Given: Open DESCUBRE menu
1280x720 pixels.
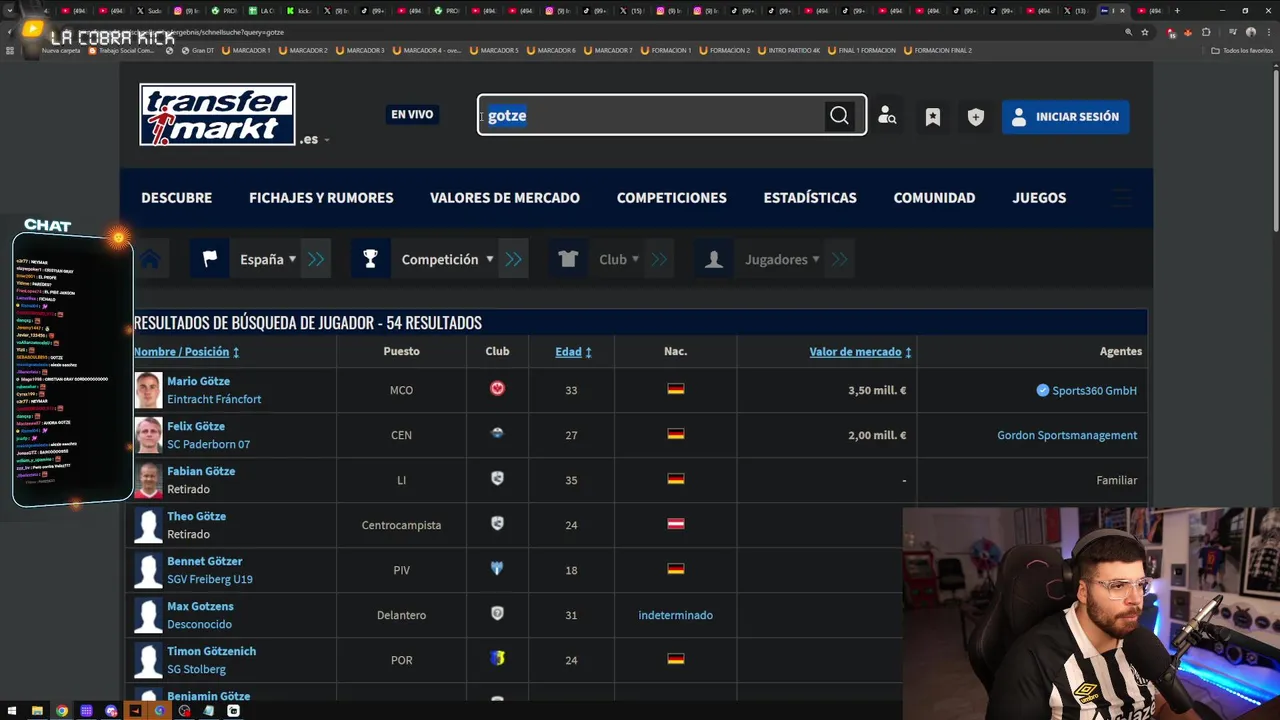Looking at the screenshot, I should [x=176, y=198].
